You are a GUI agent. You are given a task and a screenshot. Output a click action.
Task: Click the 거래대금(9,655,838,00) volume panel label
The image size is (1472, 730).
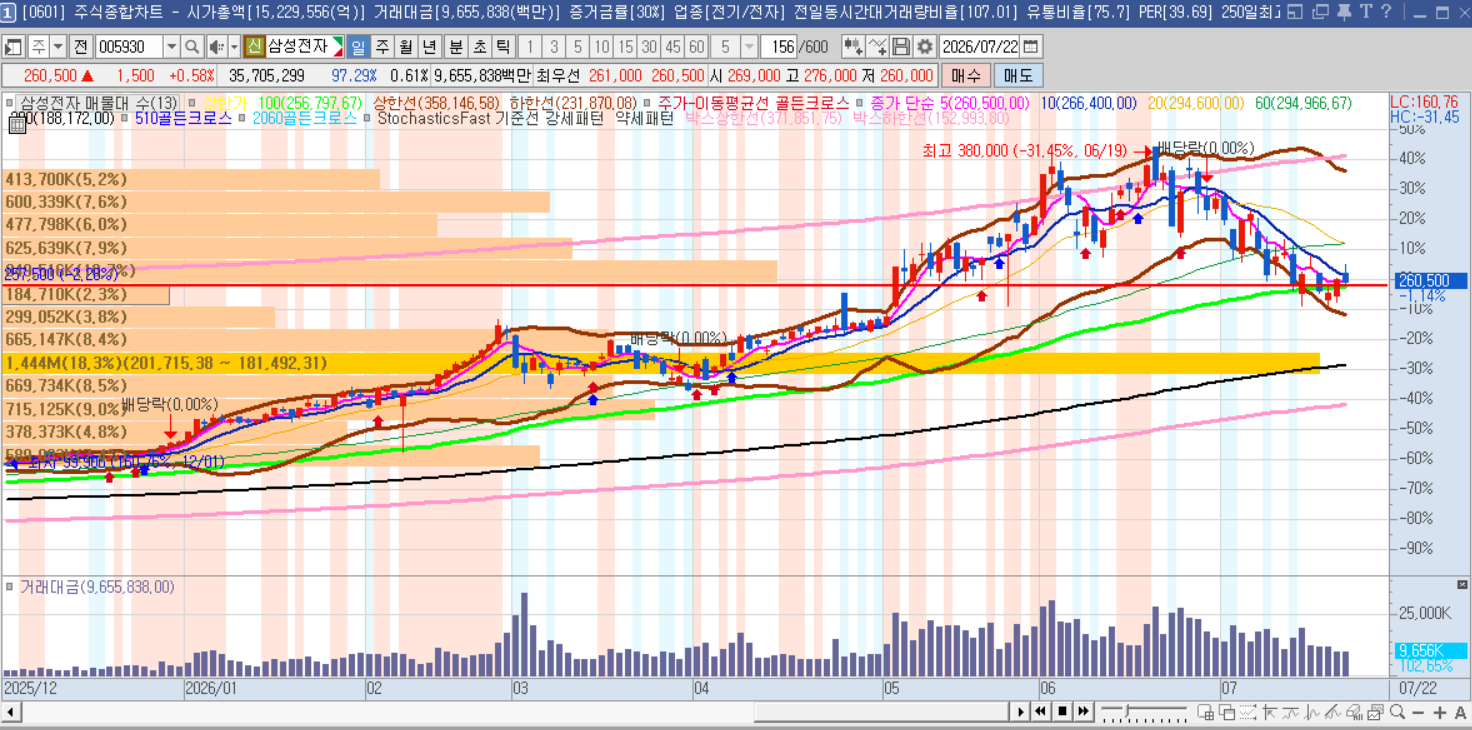[97, 587]
